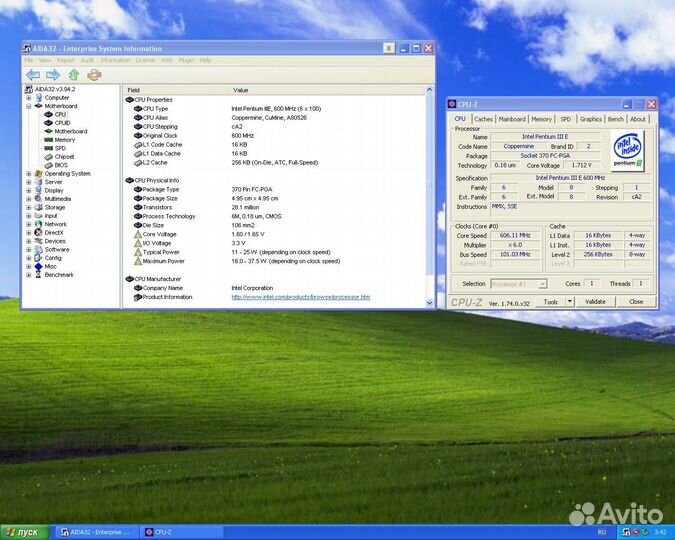Screen dimensions: 675x540
Task: Click the Benchmark tree icon
Action: [x=39, y=275]
